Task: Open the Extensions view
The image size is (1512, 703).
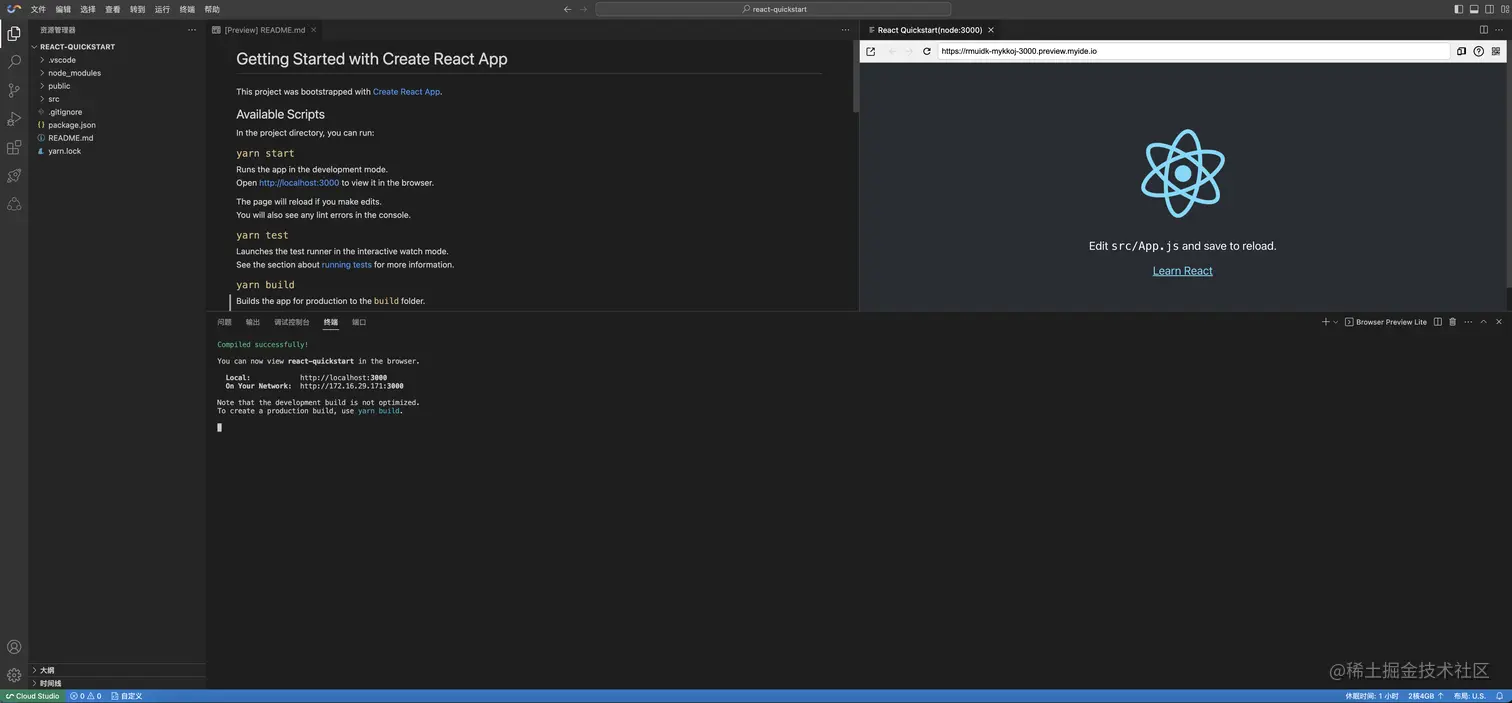Action: pyautogui.click(x=14, y=148)
